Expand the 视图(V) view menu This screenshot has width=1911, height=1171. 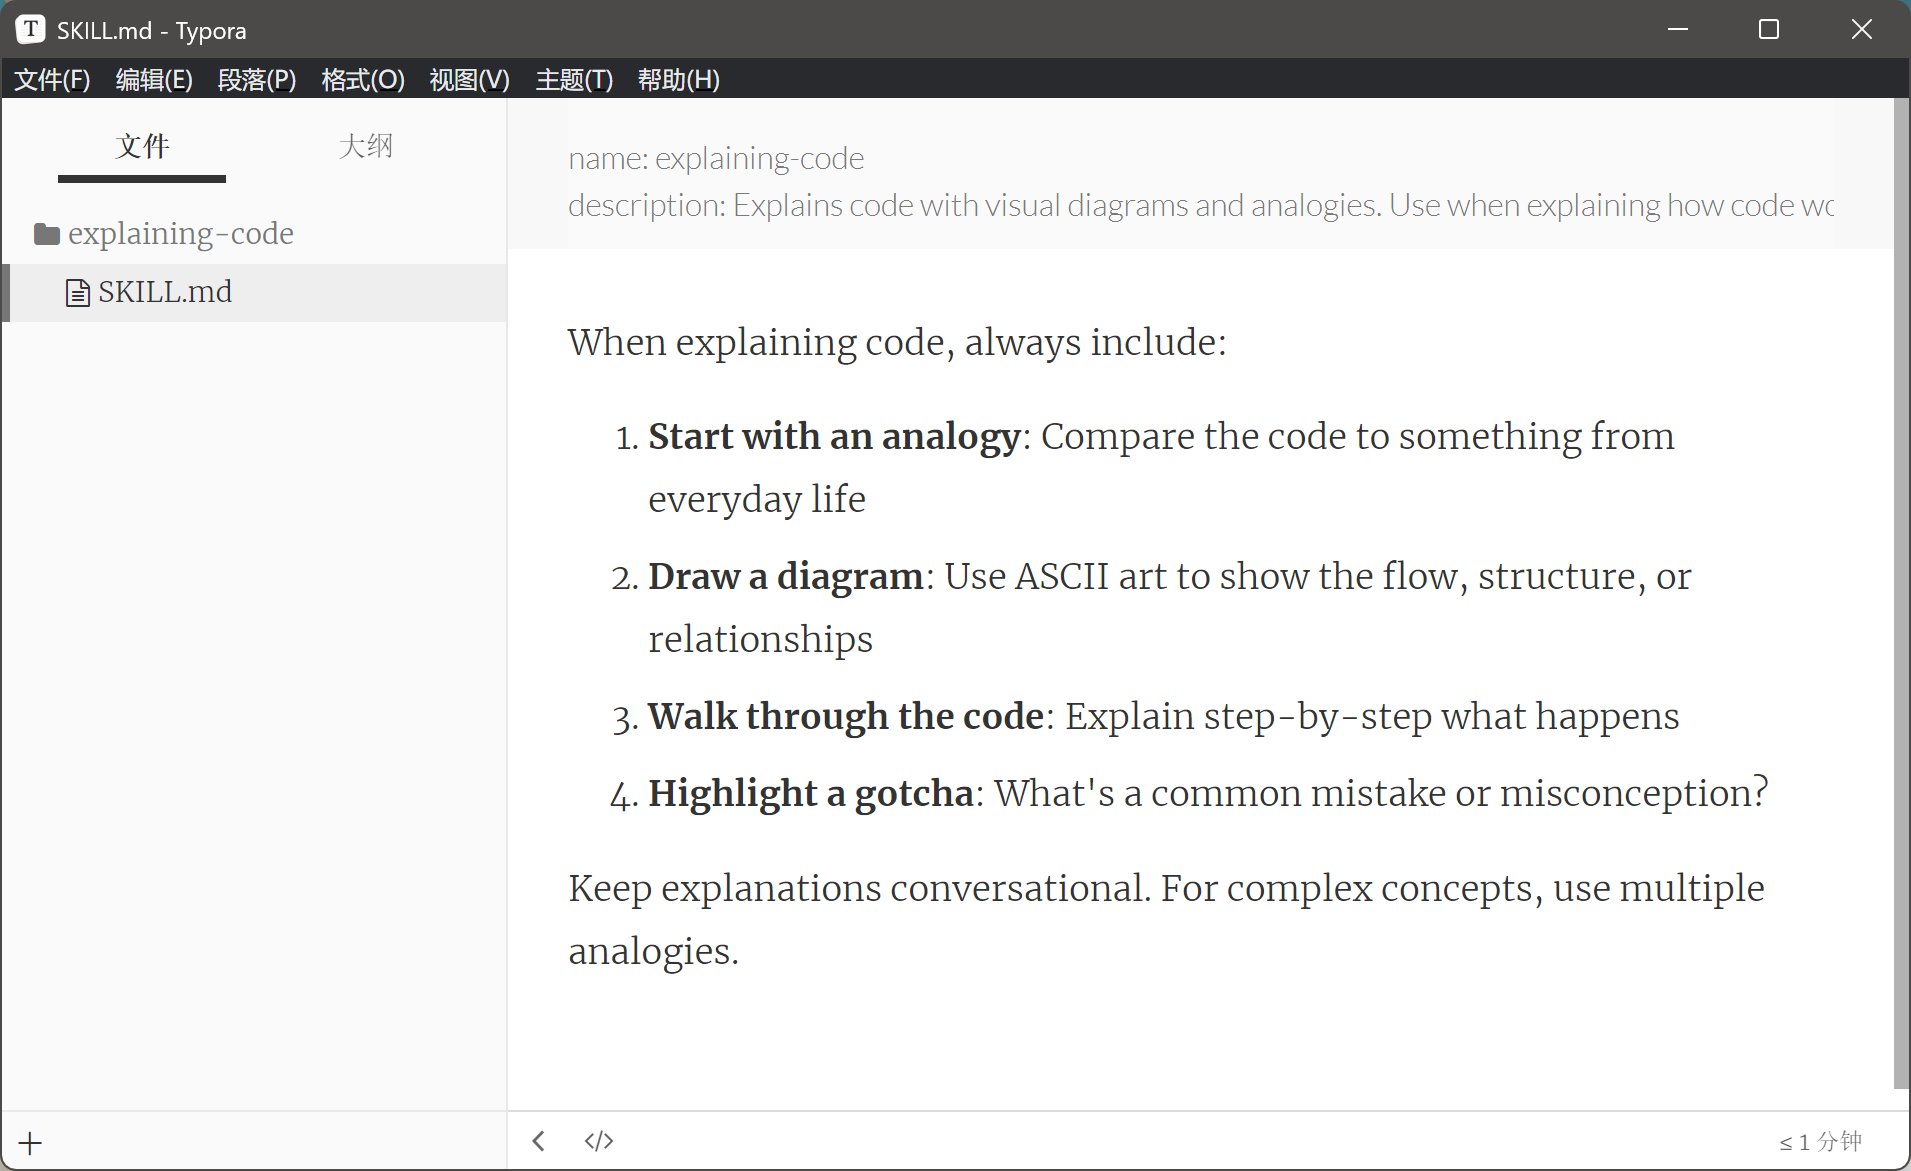469,80
